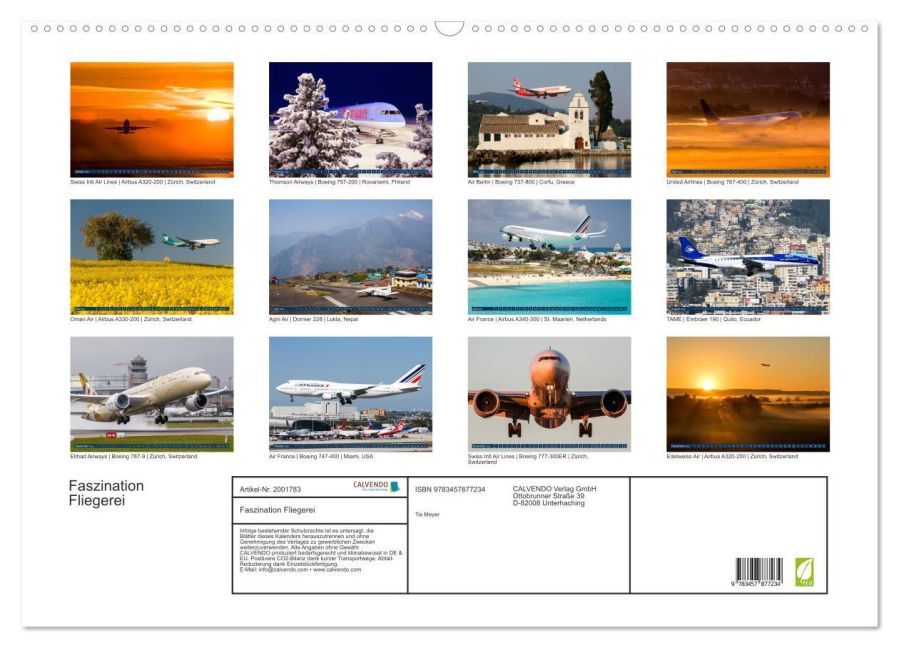This screenshot has height=648, width=899.
Task: Click 'Faszination Fliegerei' inside the info box
Action: [x=277, y=510]
